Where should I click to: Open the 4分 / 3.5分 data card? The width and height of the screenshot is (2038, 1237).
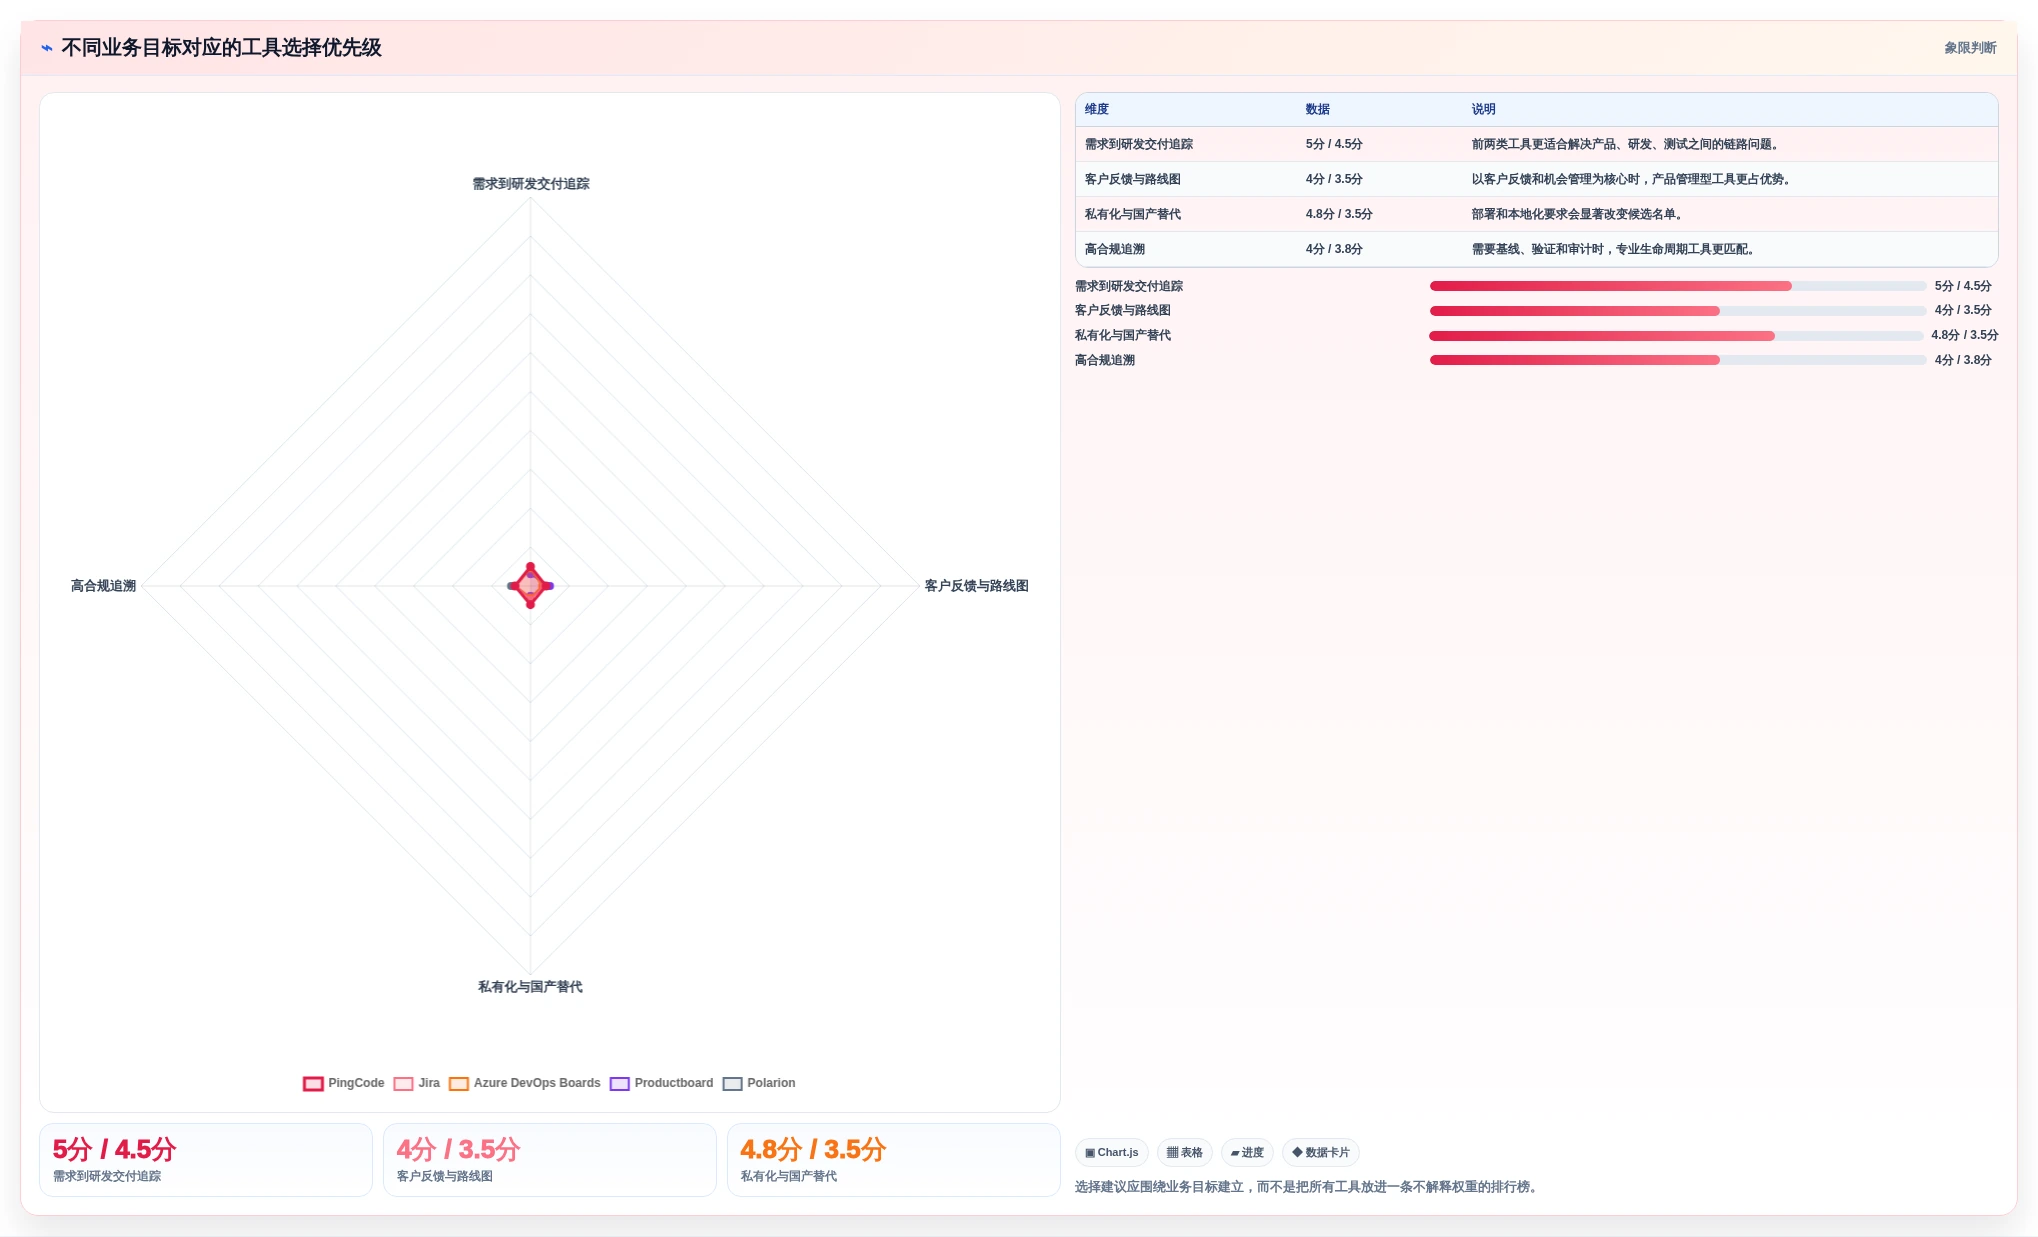tap(550, 1160)
